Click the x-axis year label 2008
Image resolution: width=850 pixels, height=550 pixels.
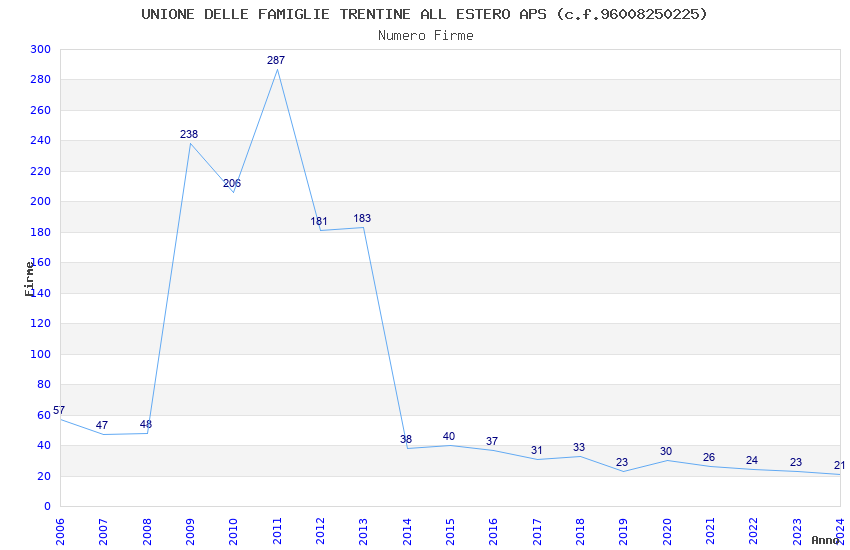click(146, 532)
